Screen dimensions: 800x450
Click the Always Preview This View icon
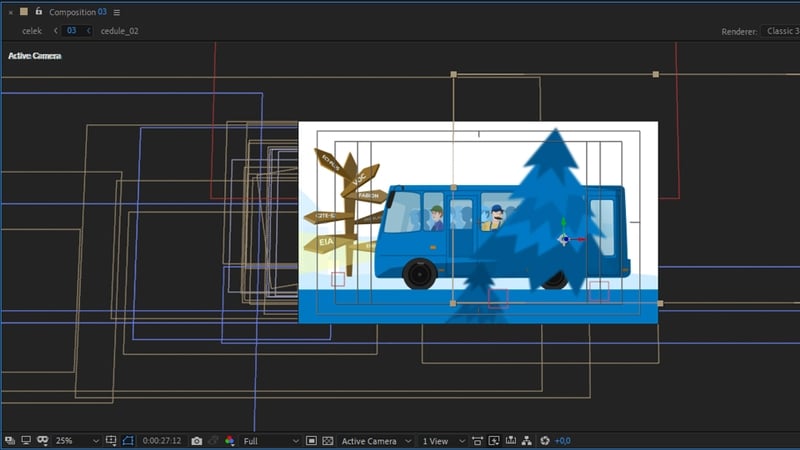pos(9,441)
